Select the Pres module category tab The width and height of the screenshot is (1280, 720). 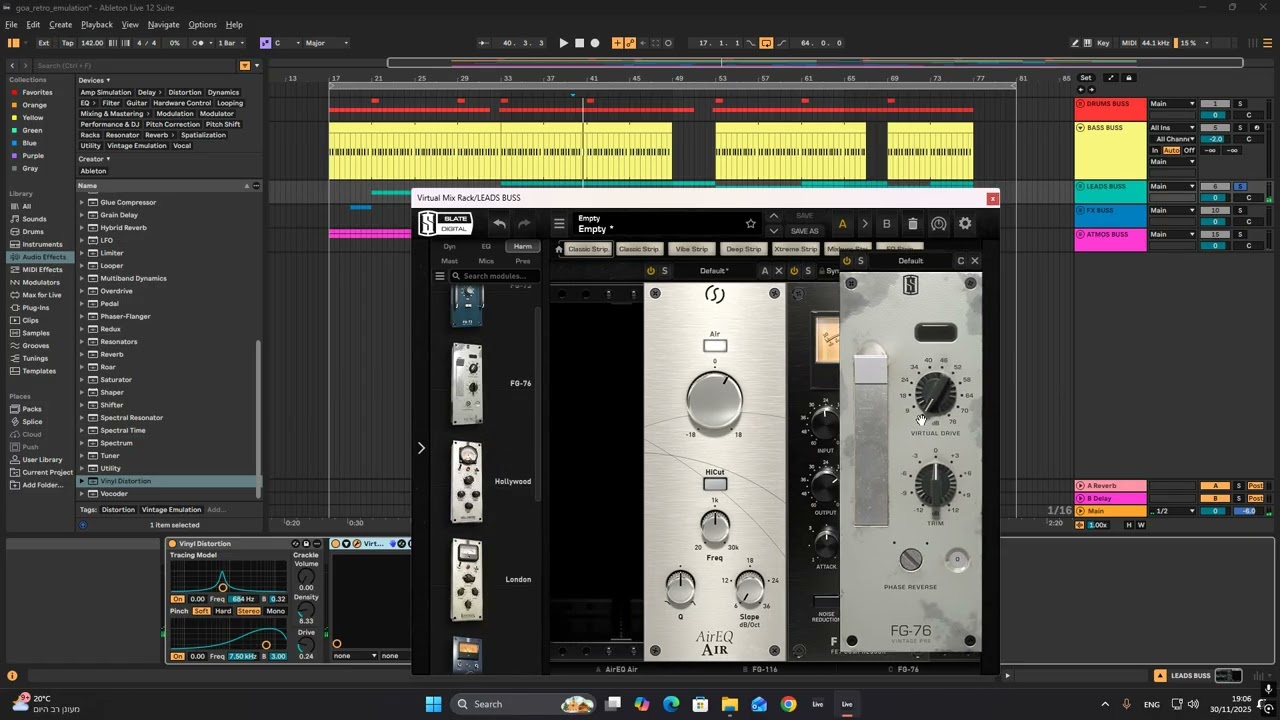tap(522, 261)
